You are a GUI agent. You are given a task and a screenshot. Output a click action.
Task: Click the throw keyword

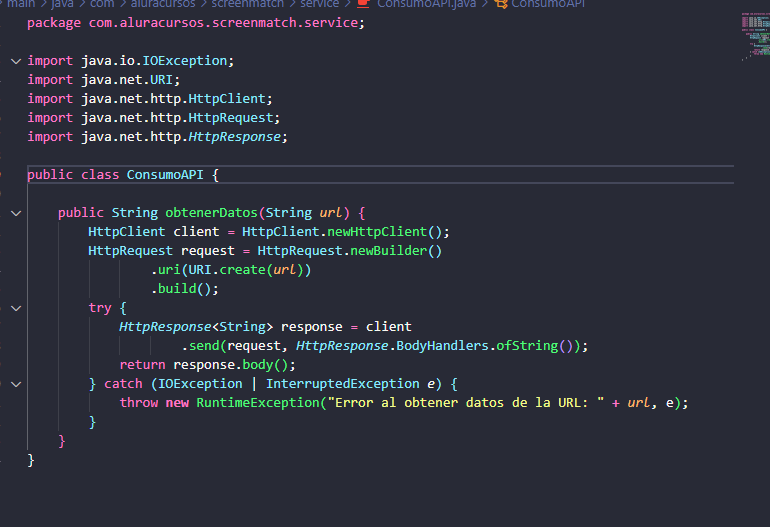tap(138, 403)
